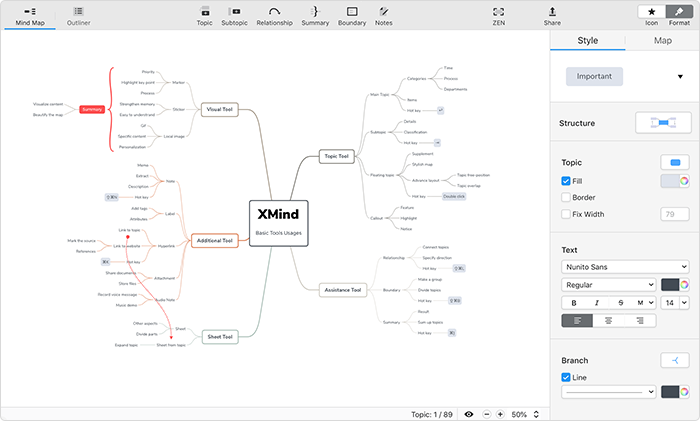Open the Topic shape picker
The width and height of the screenshot is (700, 421).
(675, 163)
